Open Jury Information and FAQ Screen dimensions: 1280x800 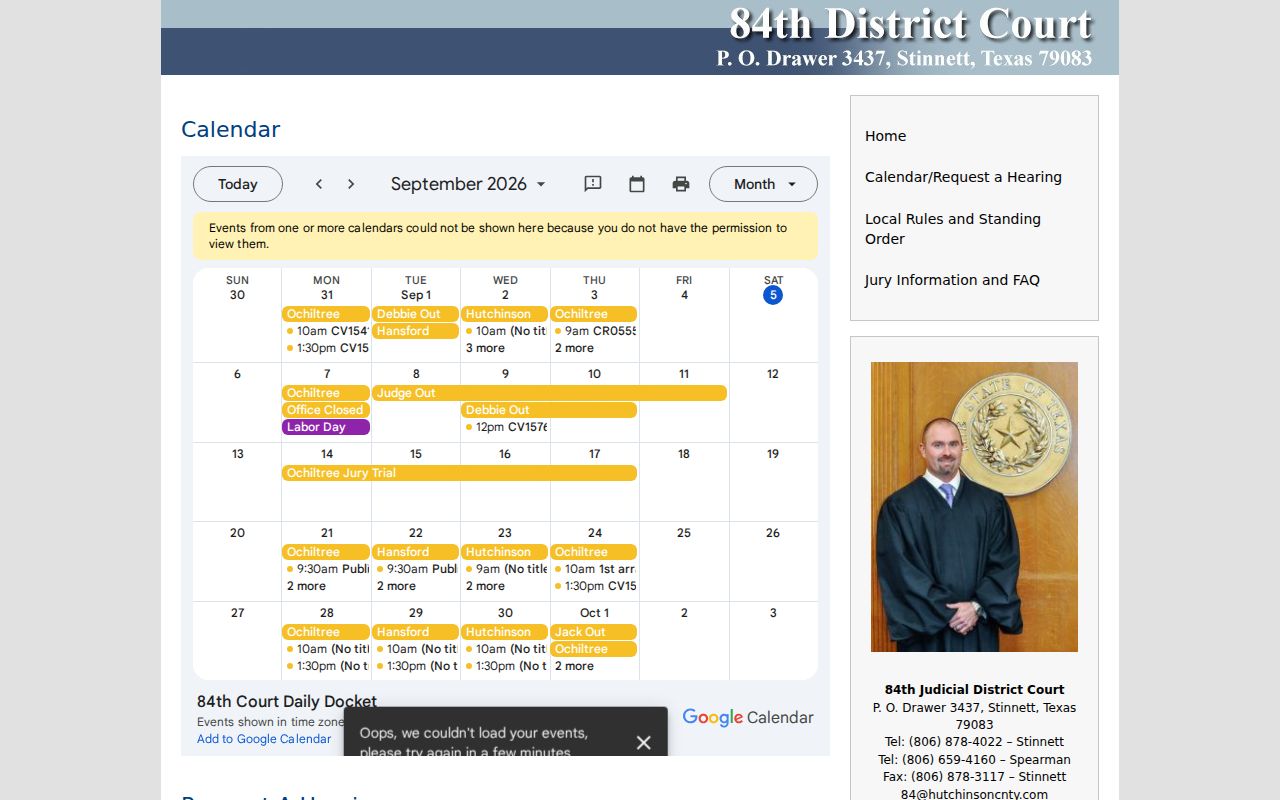pyautogui.click(x=952, y=280)
